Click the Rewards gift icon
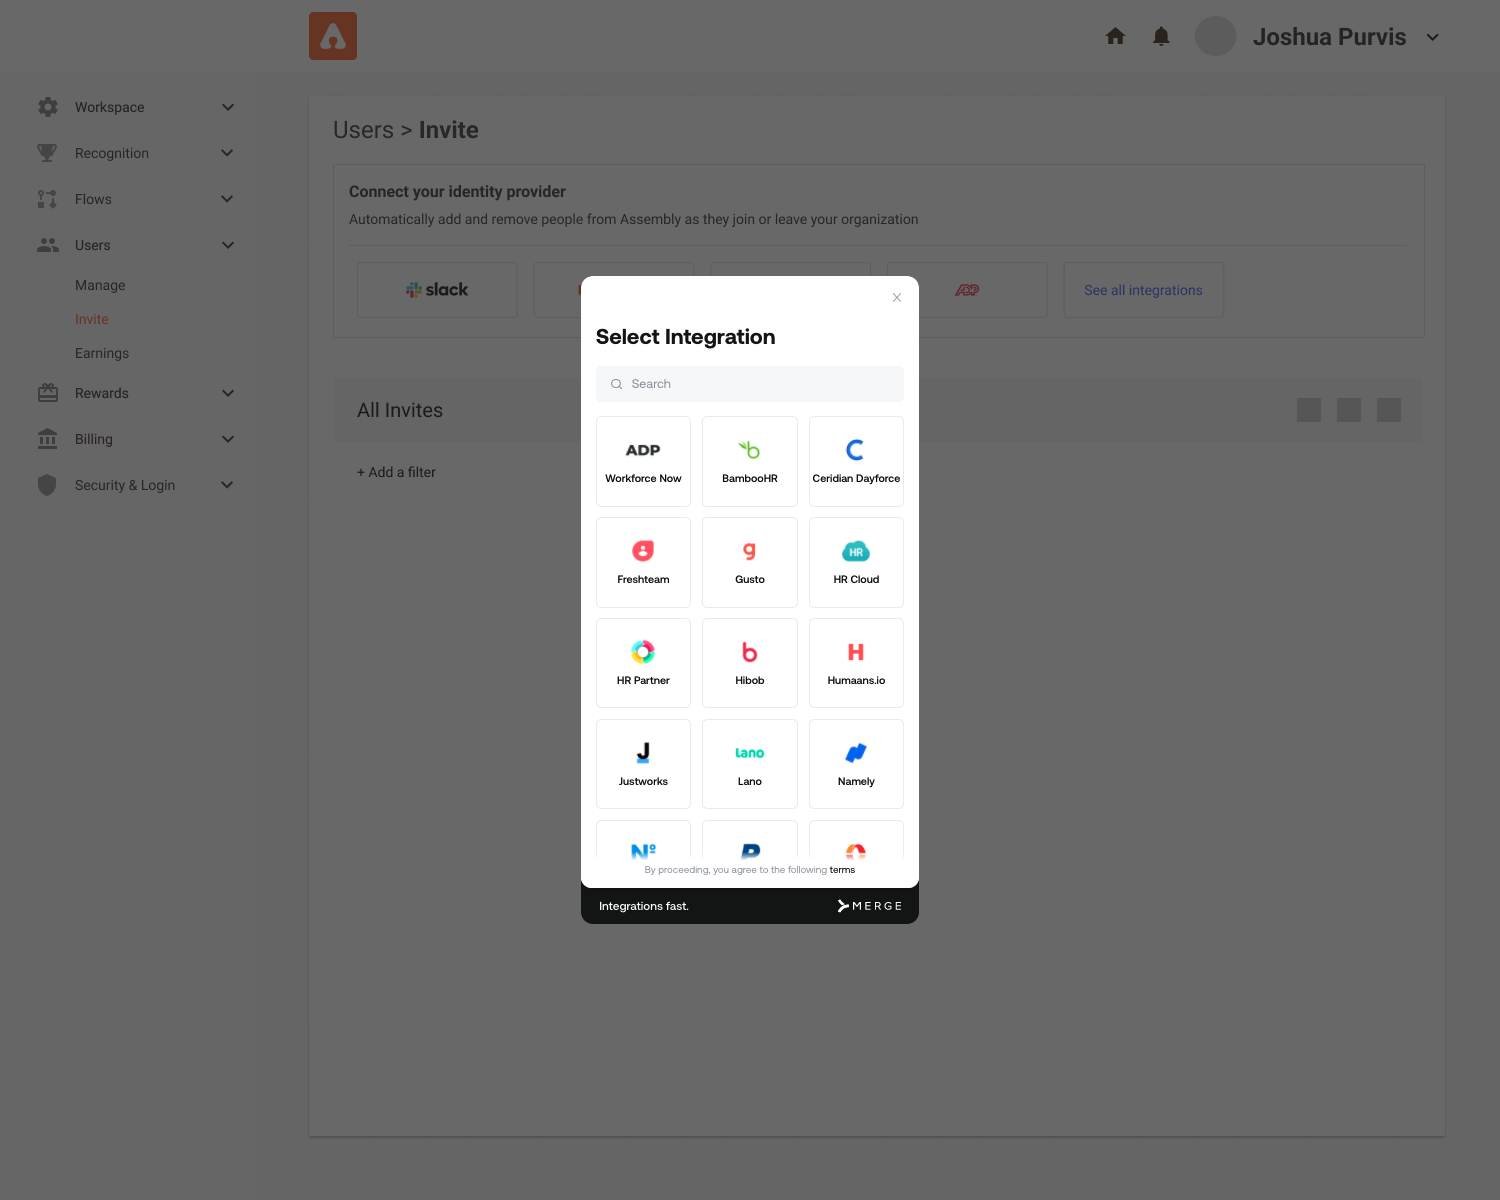Image resolution: width=1500 pixels, height=1200 pixels. click(47, 393)
